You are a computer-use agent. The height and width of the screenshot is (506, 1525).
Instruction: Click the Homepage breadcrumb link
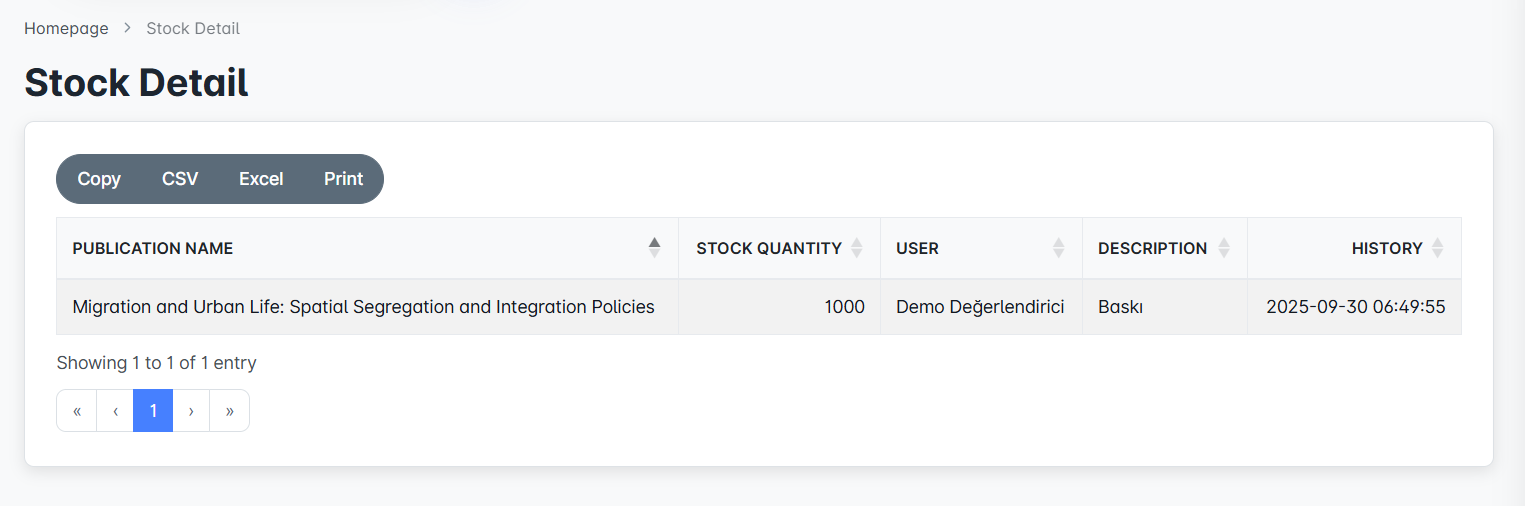pos(66,28)
